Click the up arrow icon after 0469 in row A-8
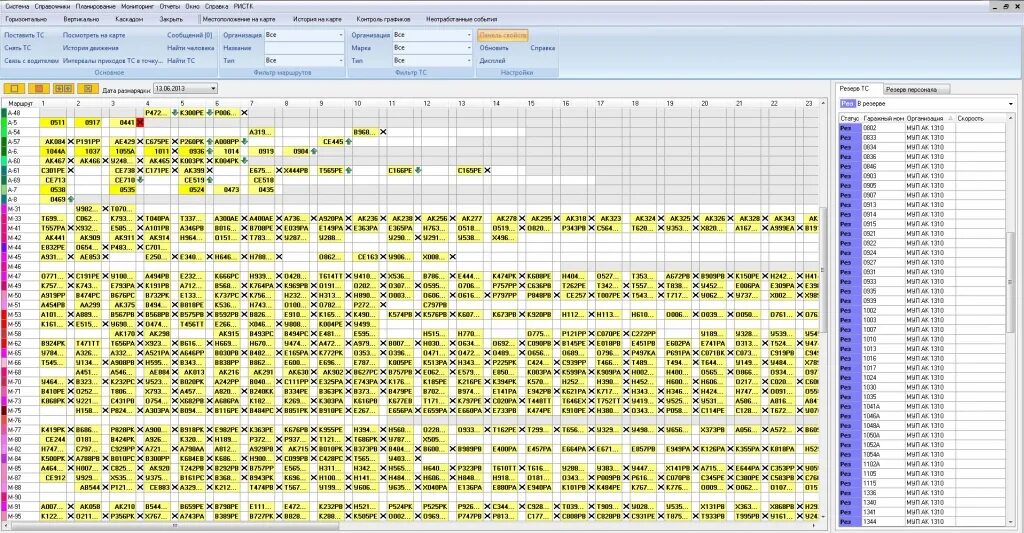This screenshot has width=1024, height=533. pyautogui.click(x=71, y=199)
